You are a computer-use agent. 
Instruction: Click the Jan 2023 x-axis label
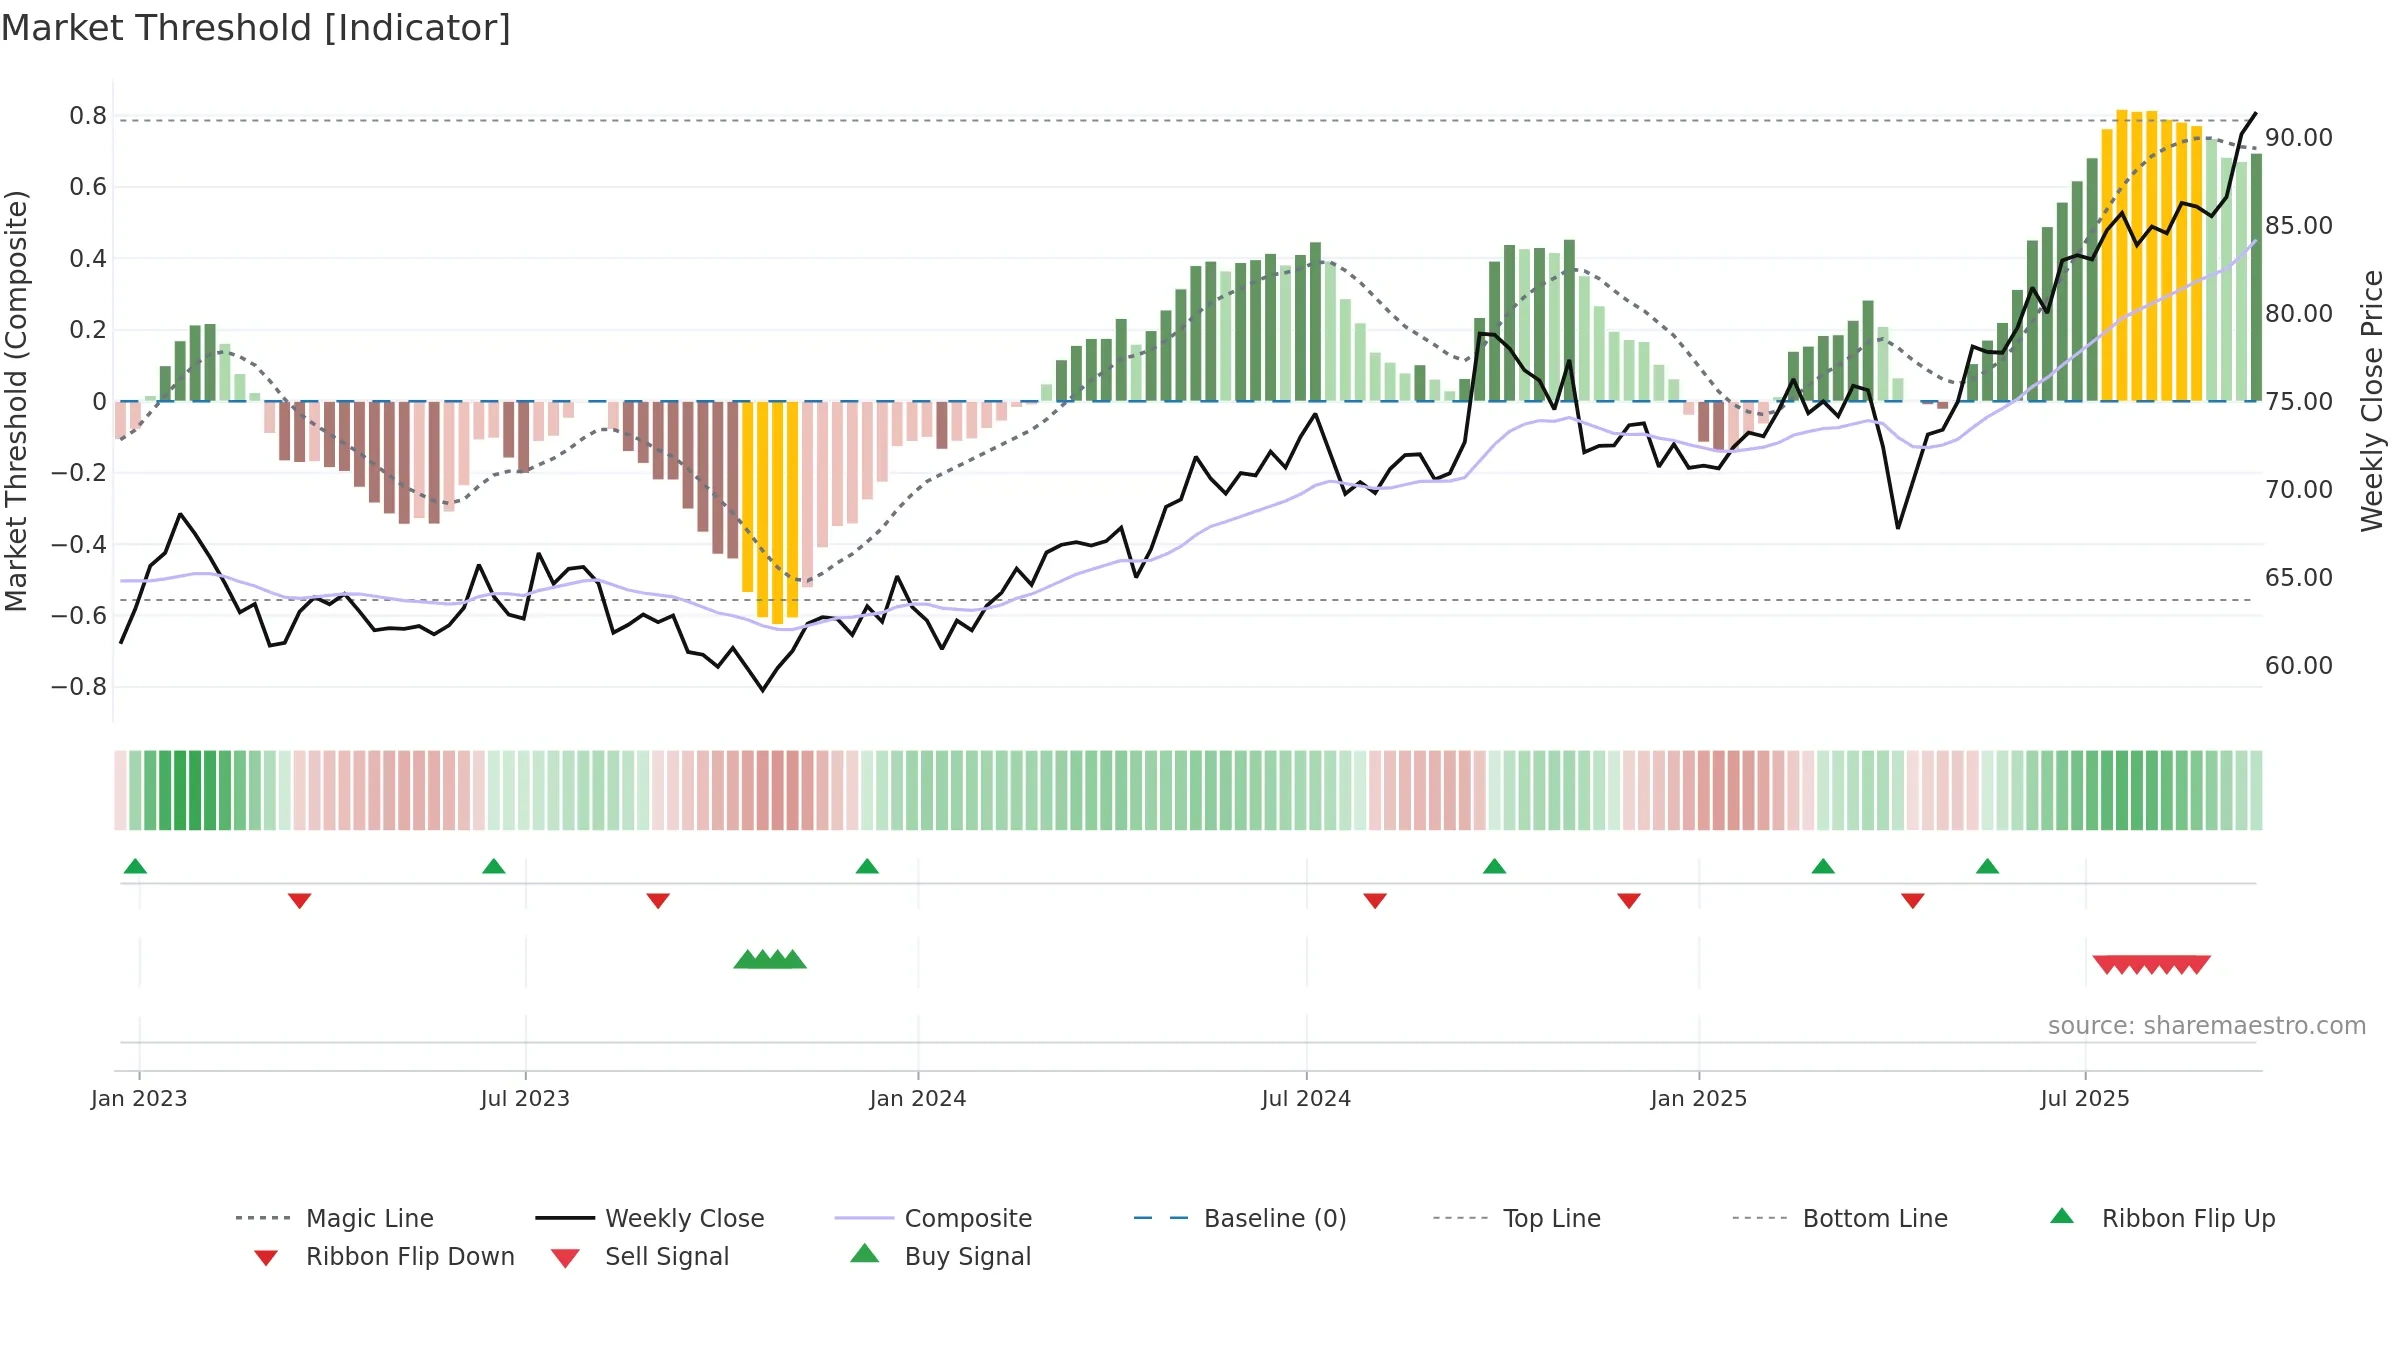point(139,1099)
